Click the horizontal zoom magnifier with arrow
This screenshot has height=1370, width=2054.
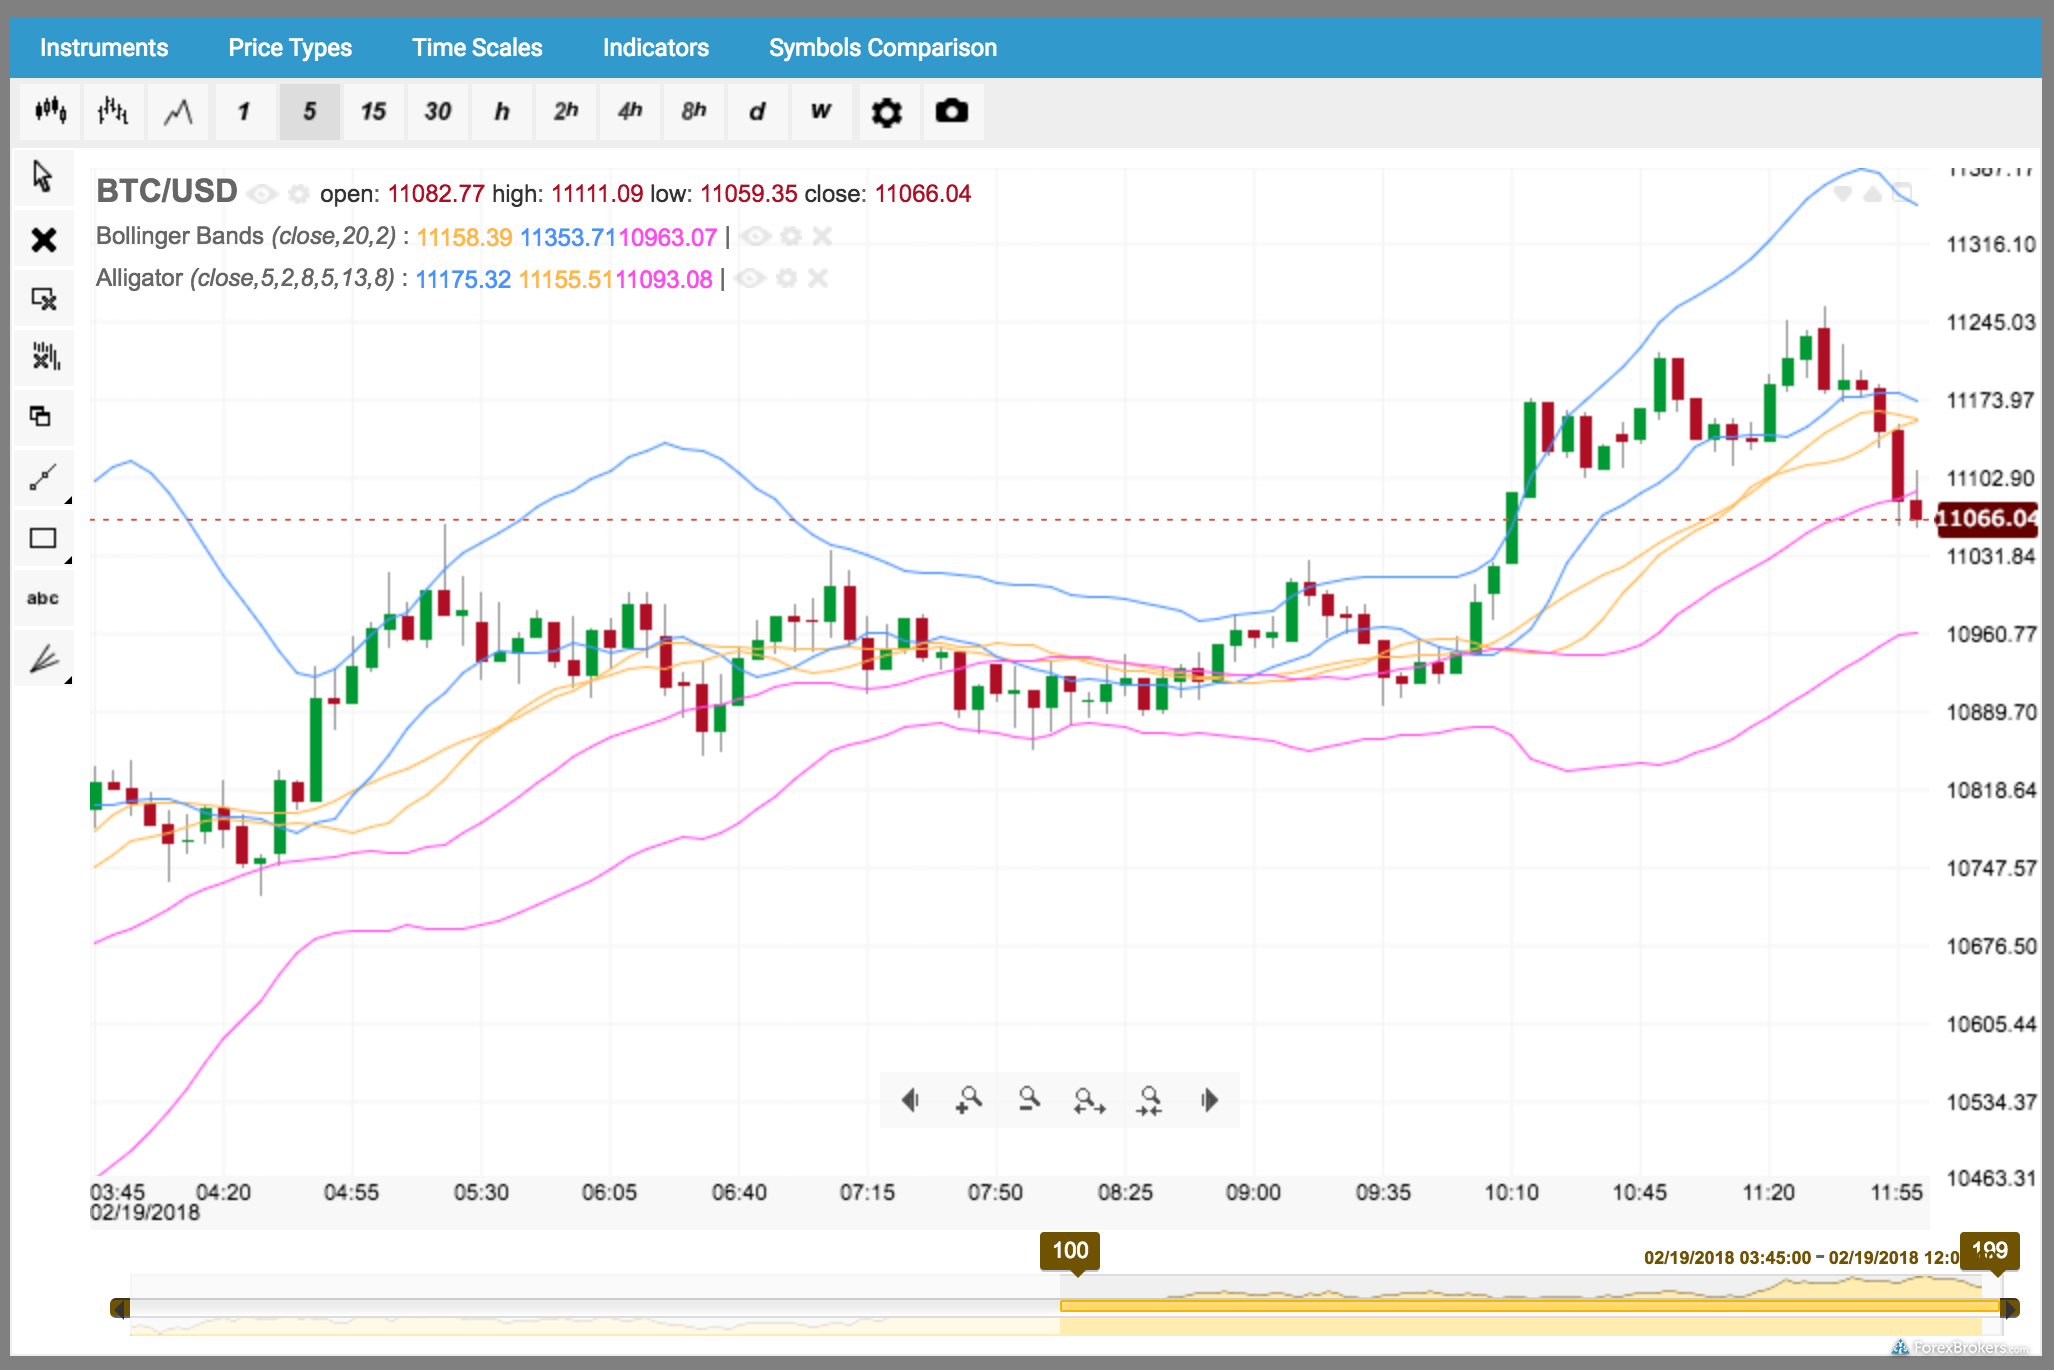[1089, 1100]
